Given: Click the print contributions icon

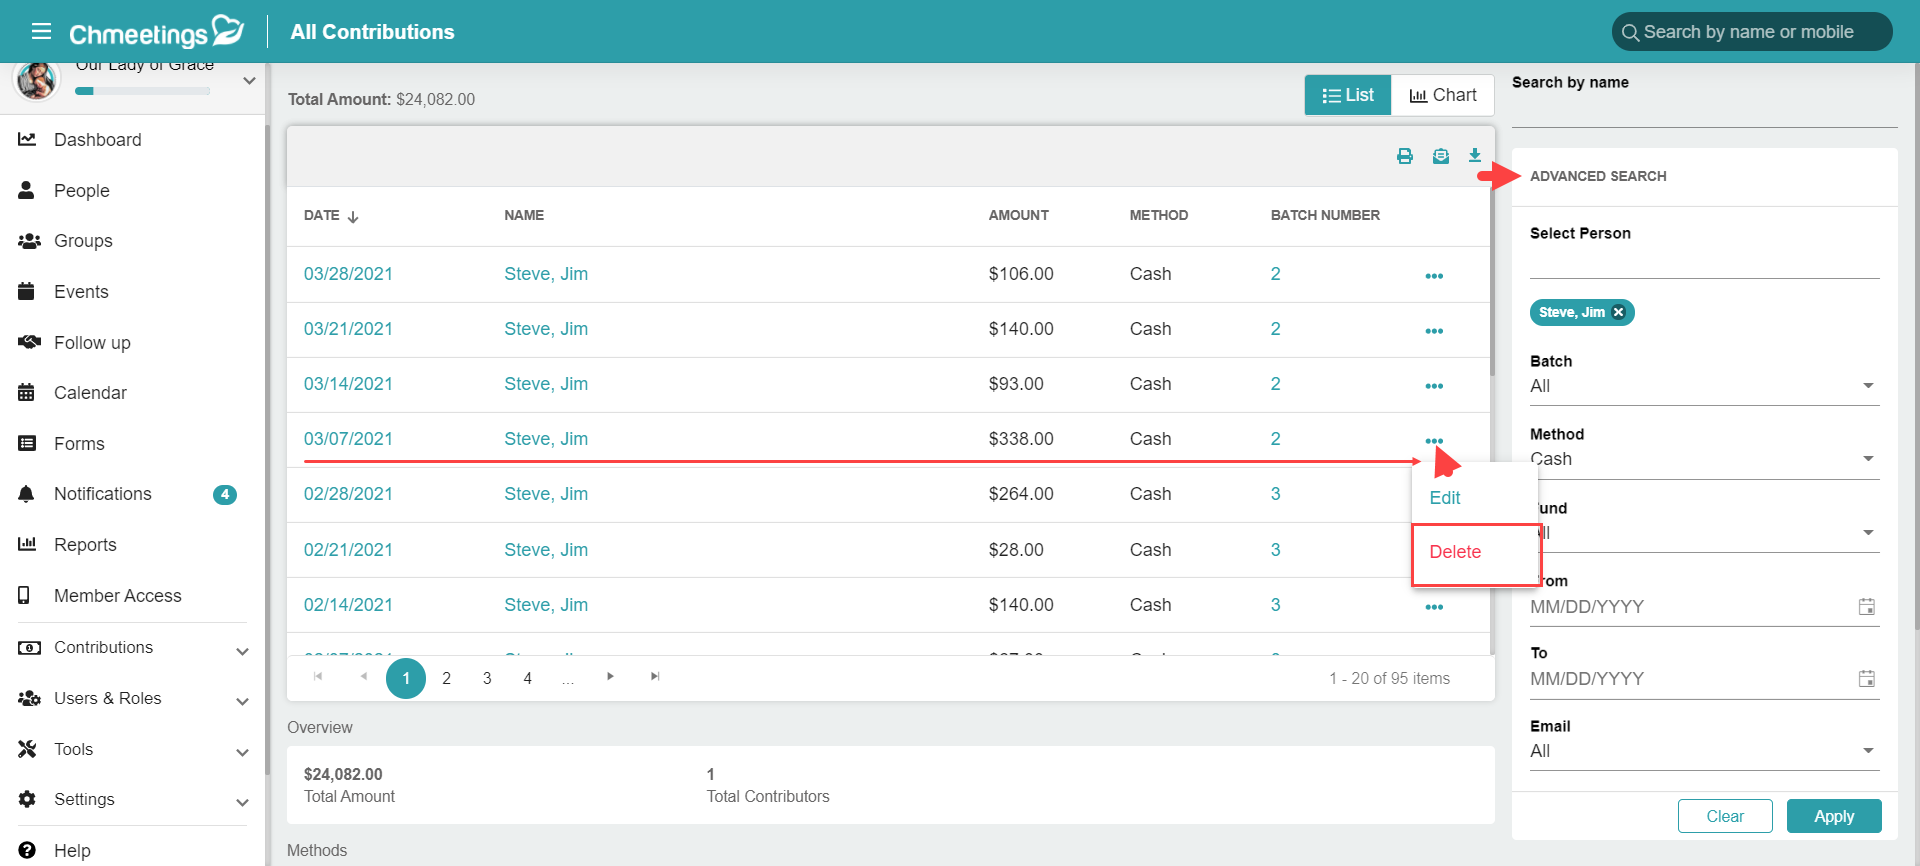Looking at the screenshot, I should tap(1405, 156).
